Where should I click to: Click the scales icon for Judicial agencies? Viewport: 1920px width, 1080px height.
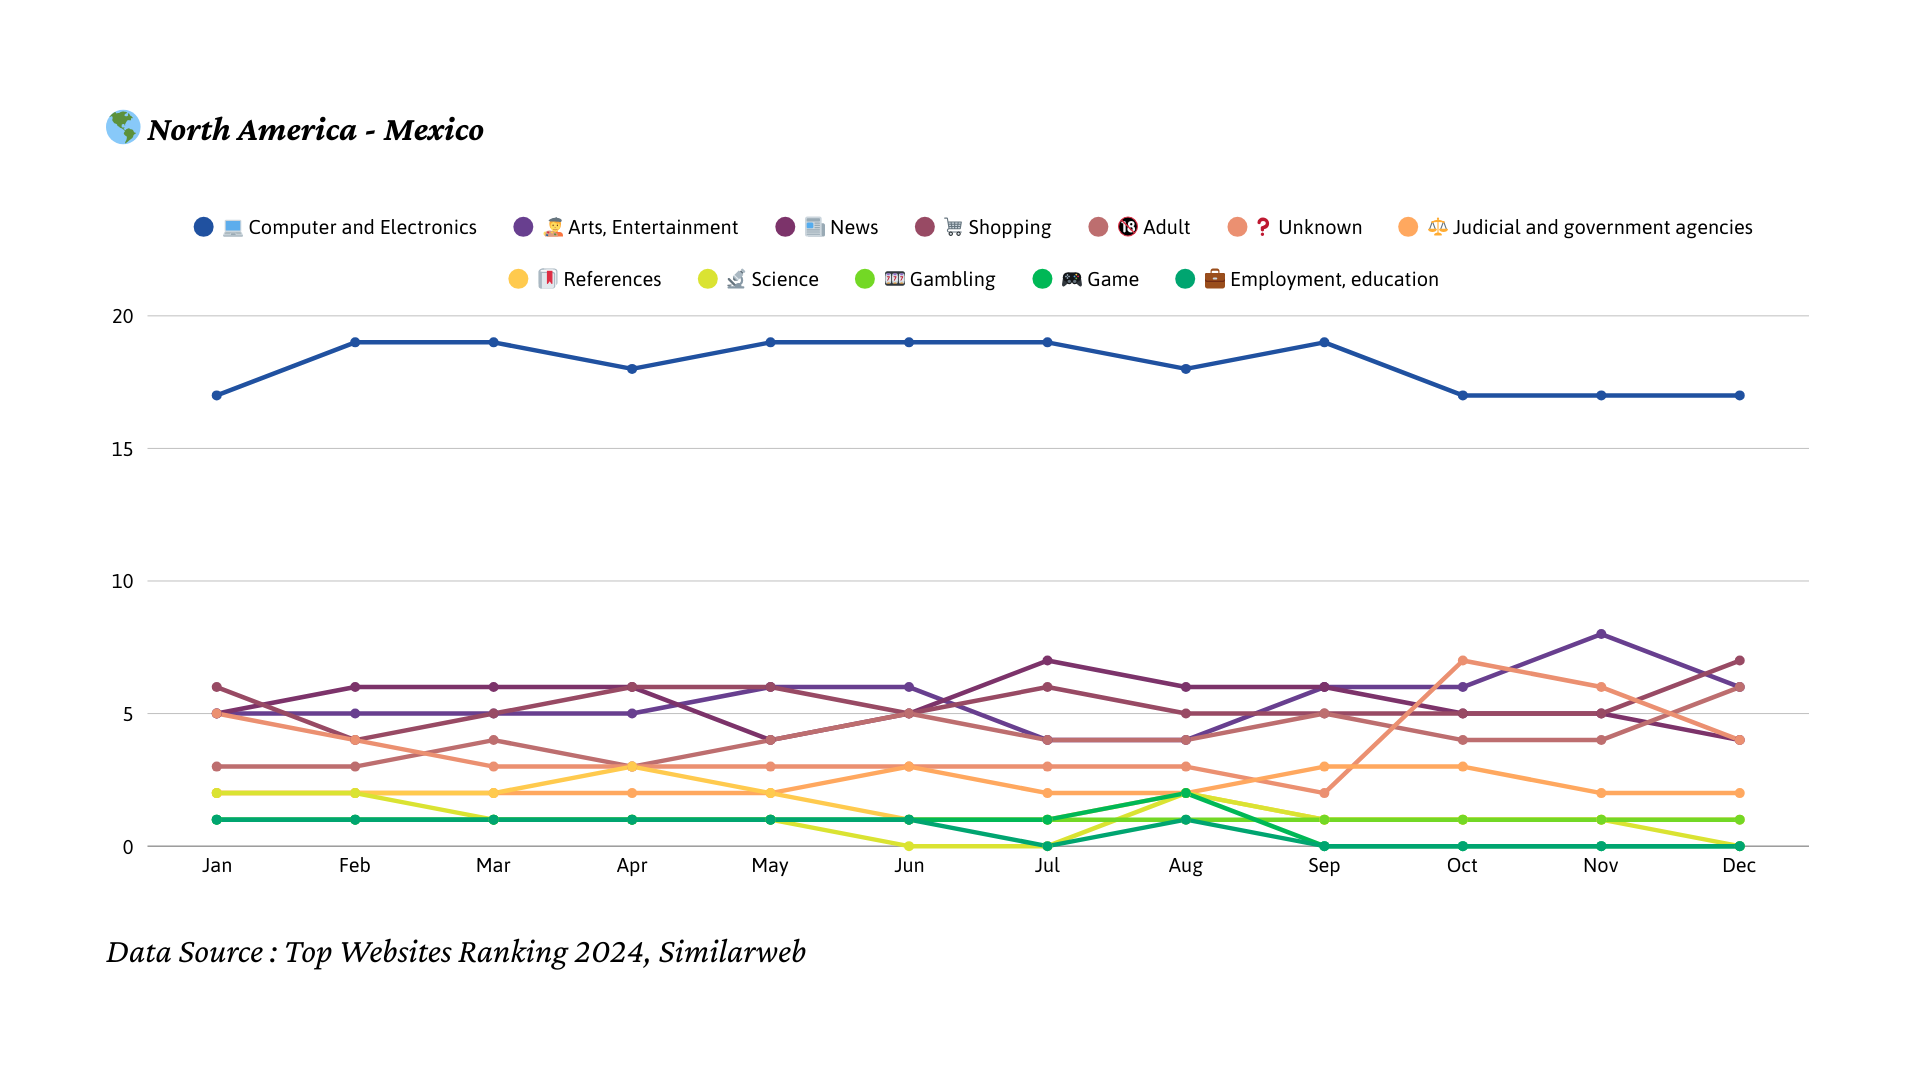pos(1437,228)
